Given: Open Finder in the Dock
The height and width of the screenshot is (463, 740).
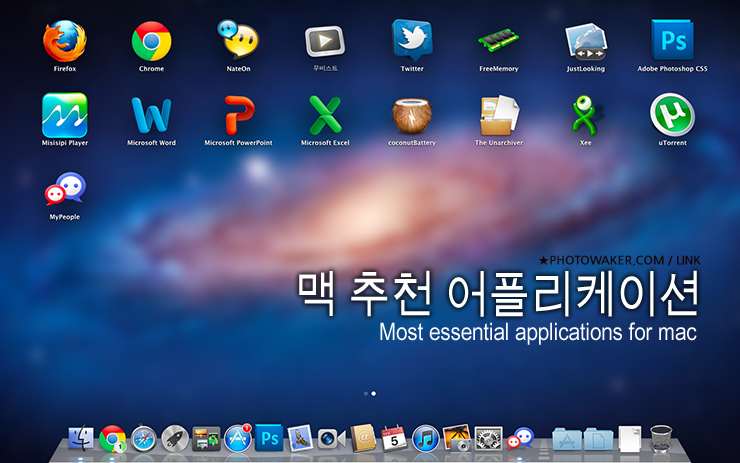Looking at the screenshot, I should (81, 439).
